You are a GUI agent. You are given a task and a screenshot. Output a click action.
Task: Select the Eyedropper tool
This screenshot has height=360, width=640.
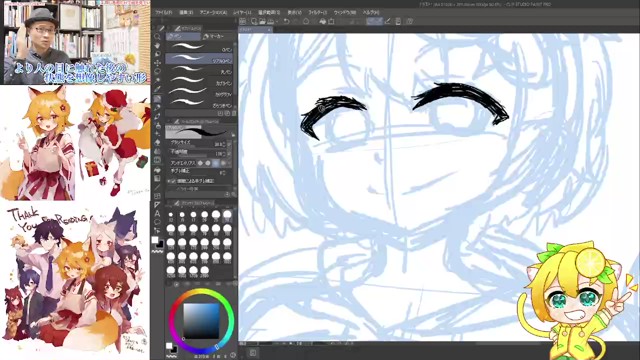coord(158,89)
